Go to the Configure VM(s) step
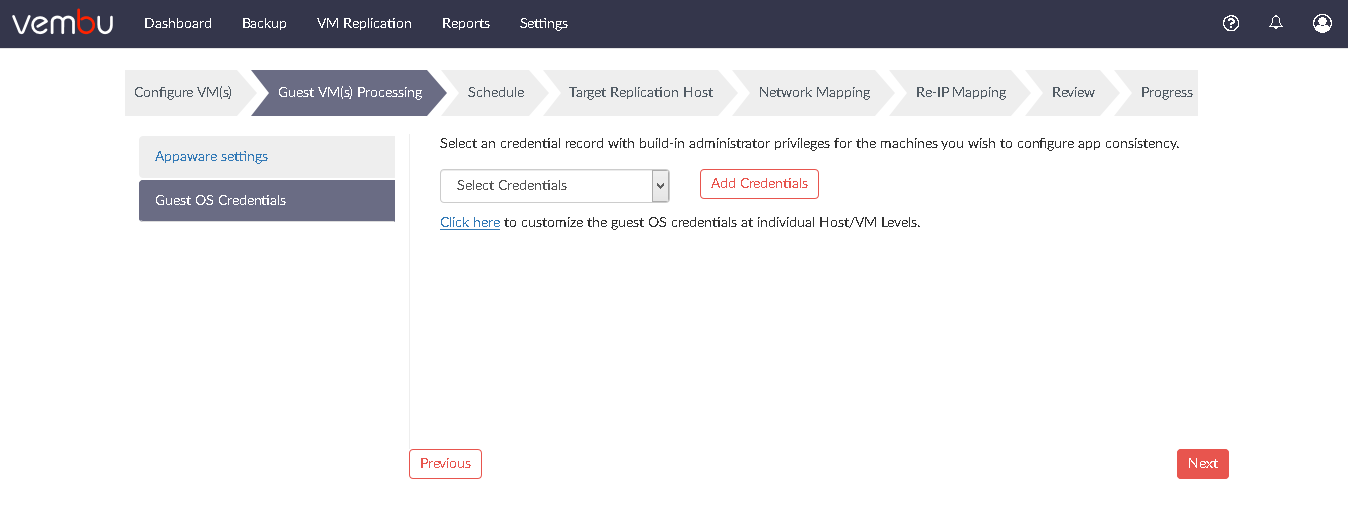The width and height of the screenshot is (1348, 505). (183, 92)
